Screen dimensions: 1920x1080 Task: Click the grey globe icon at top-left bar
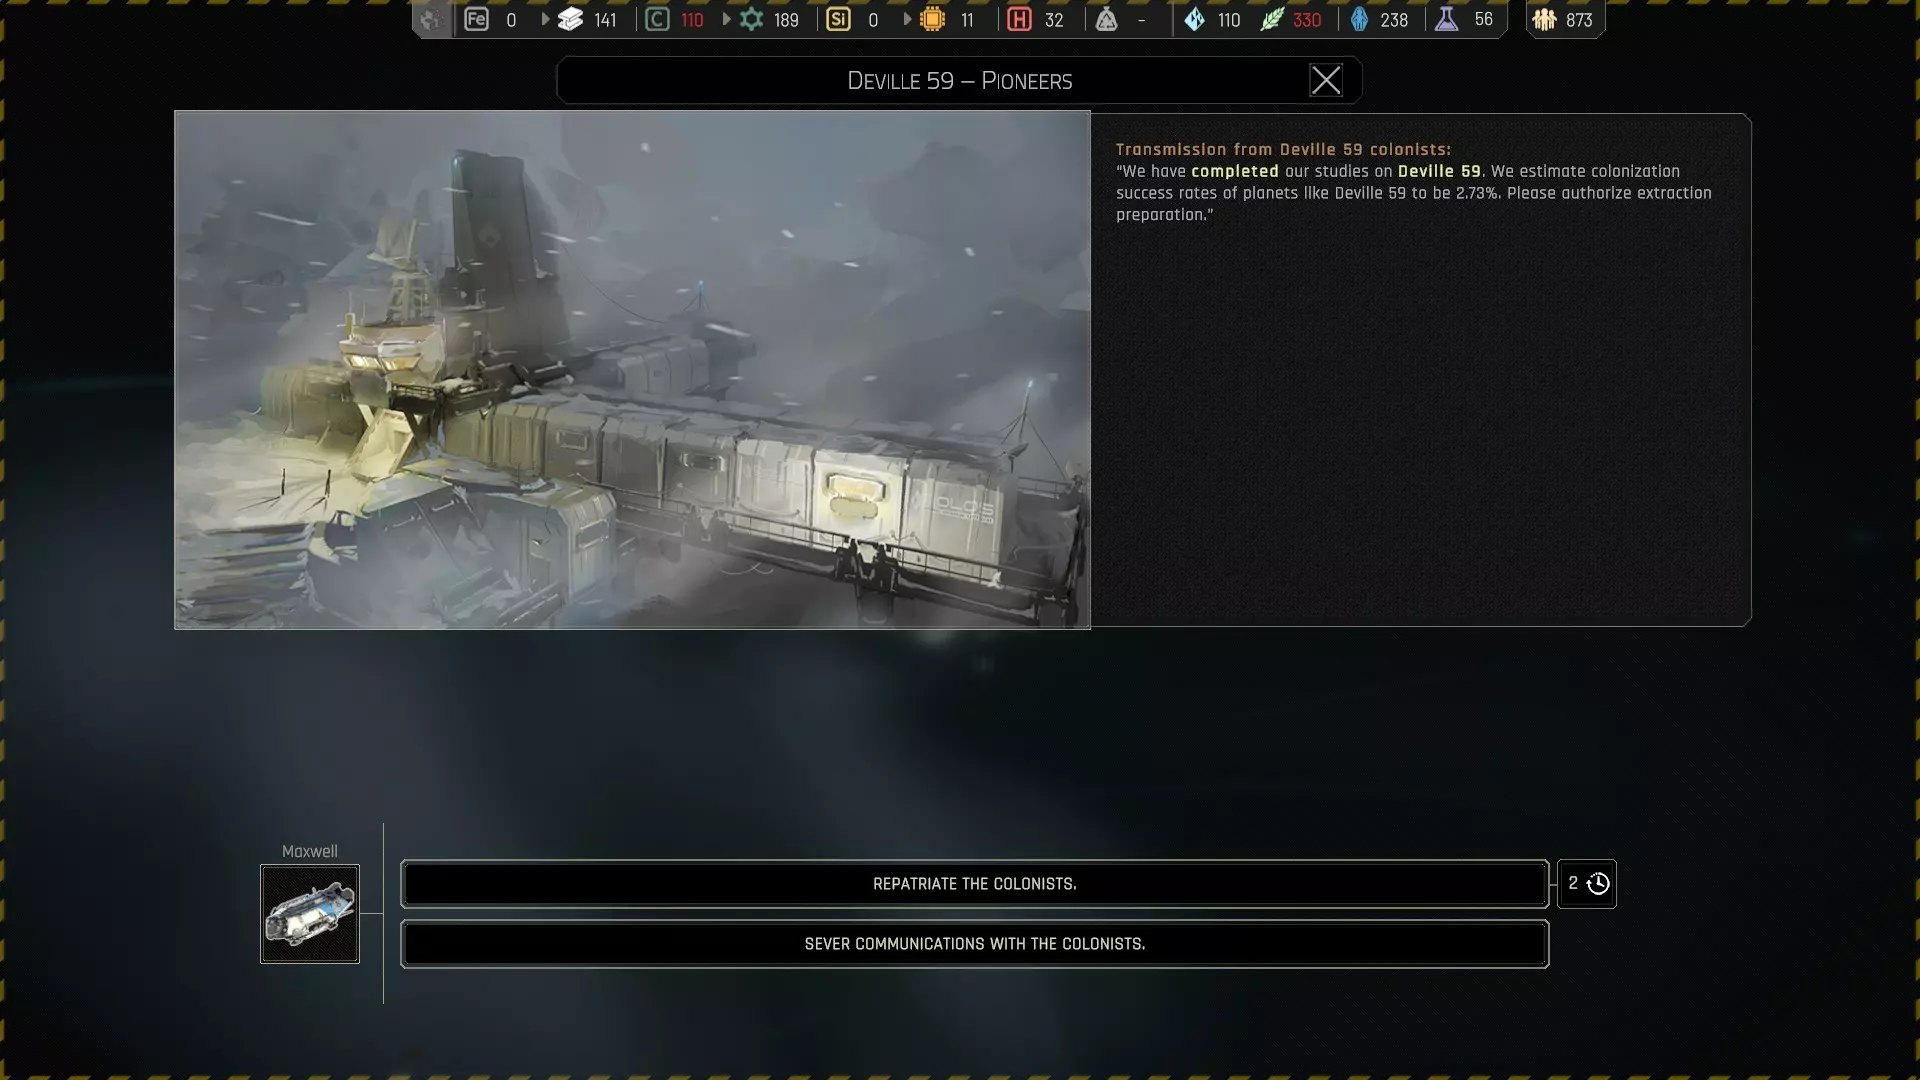coord(431,19)
